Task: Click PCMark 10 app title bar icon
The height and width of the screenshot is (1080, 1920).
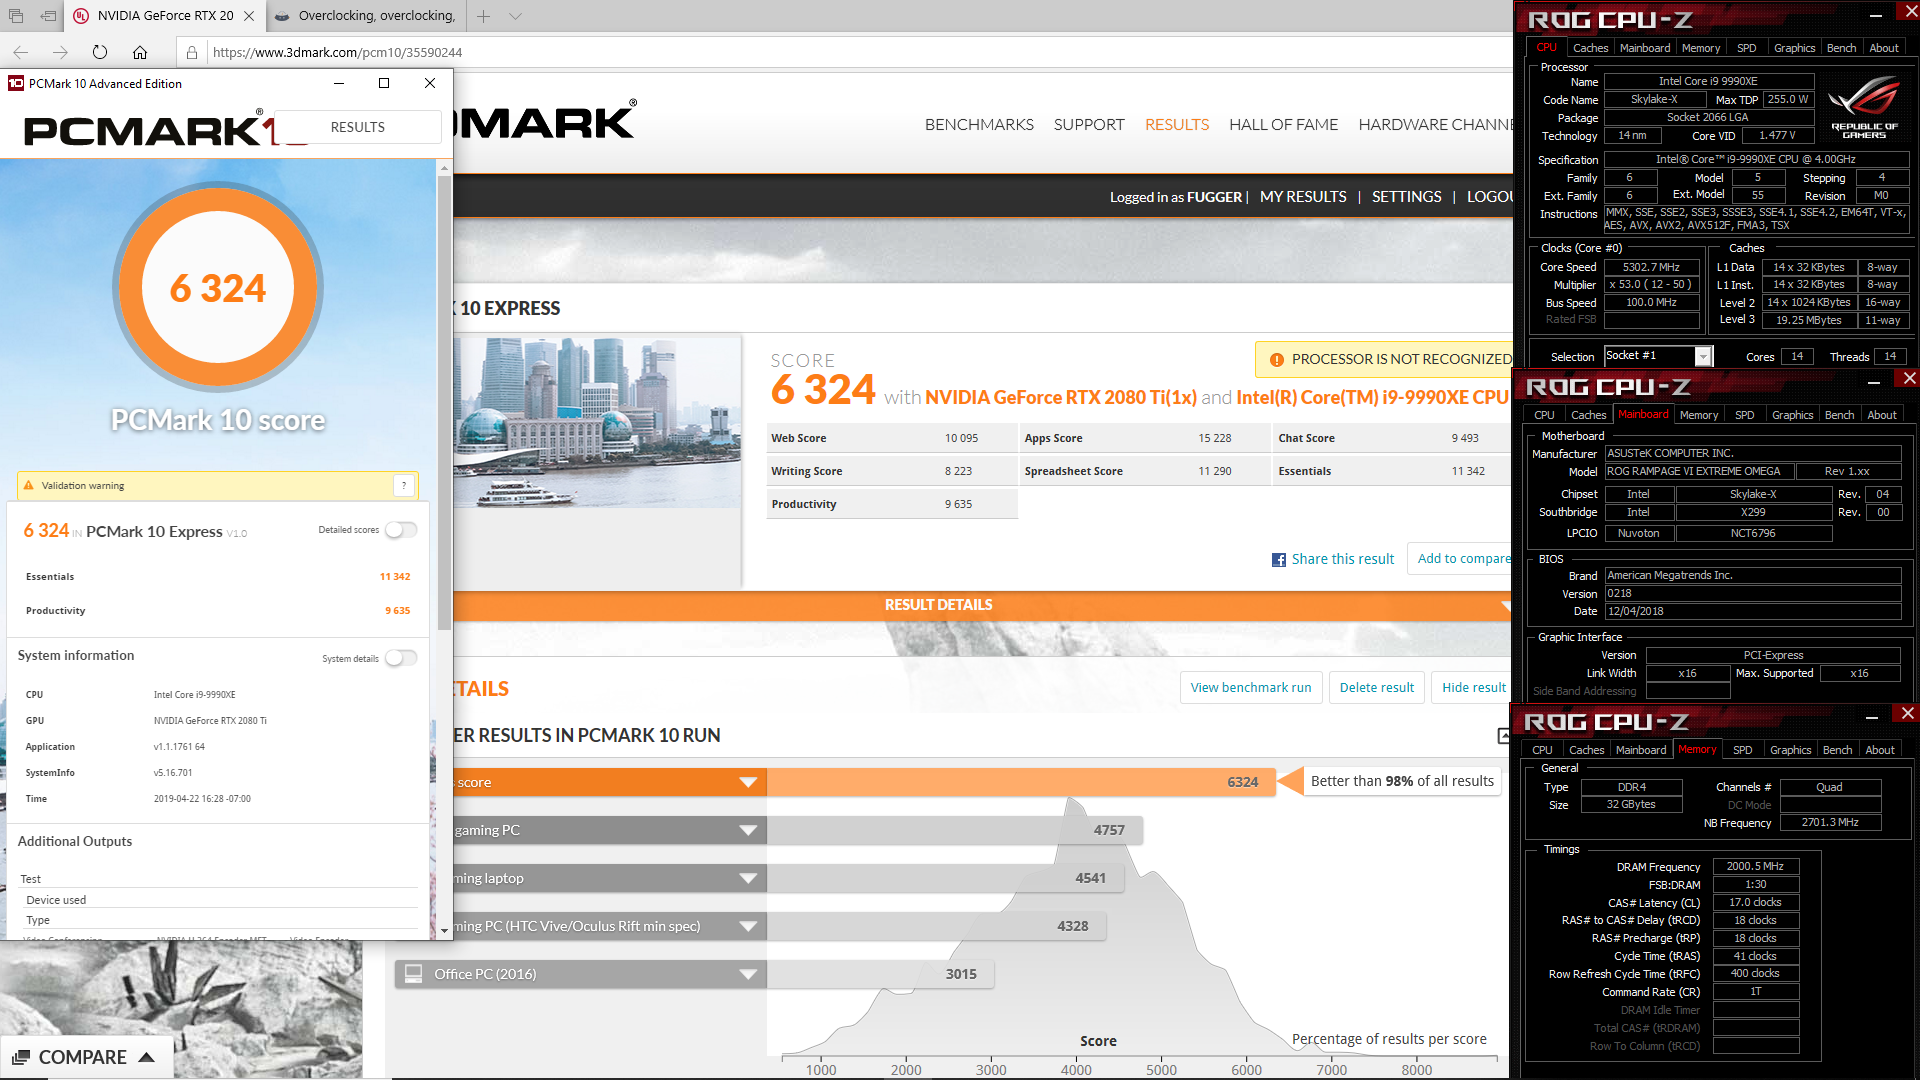Action: 16,83
